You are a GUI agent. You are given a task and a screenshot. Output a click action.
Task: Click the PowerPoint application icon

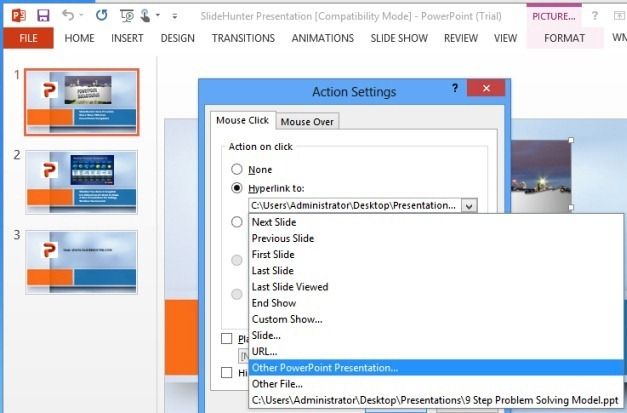(18, 16)
